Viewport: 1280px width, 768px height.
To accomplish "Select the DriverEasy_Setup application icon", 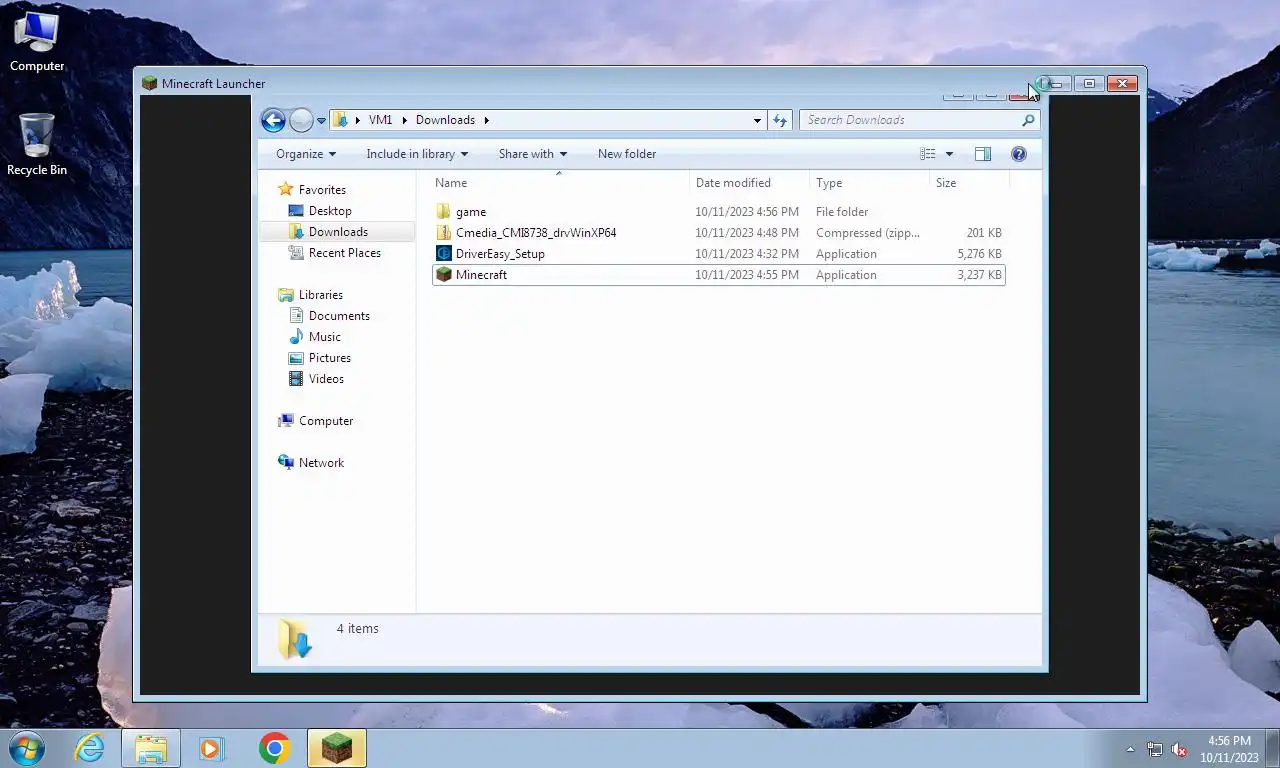I will [x=444, y=254].
